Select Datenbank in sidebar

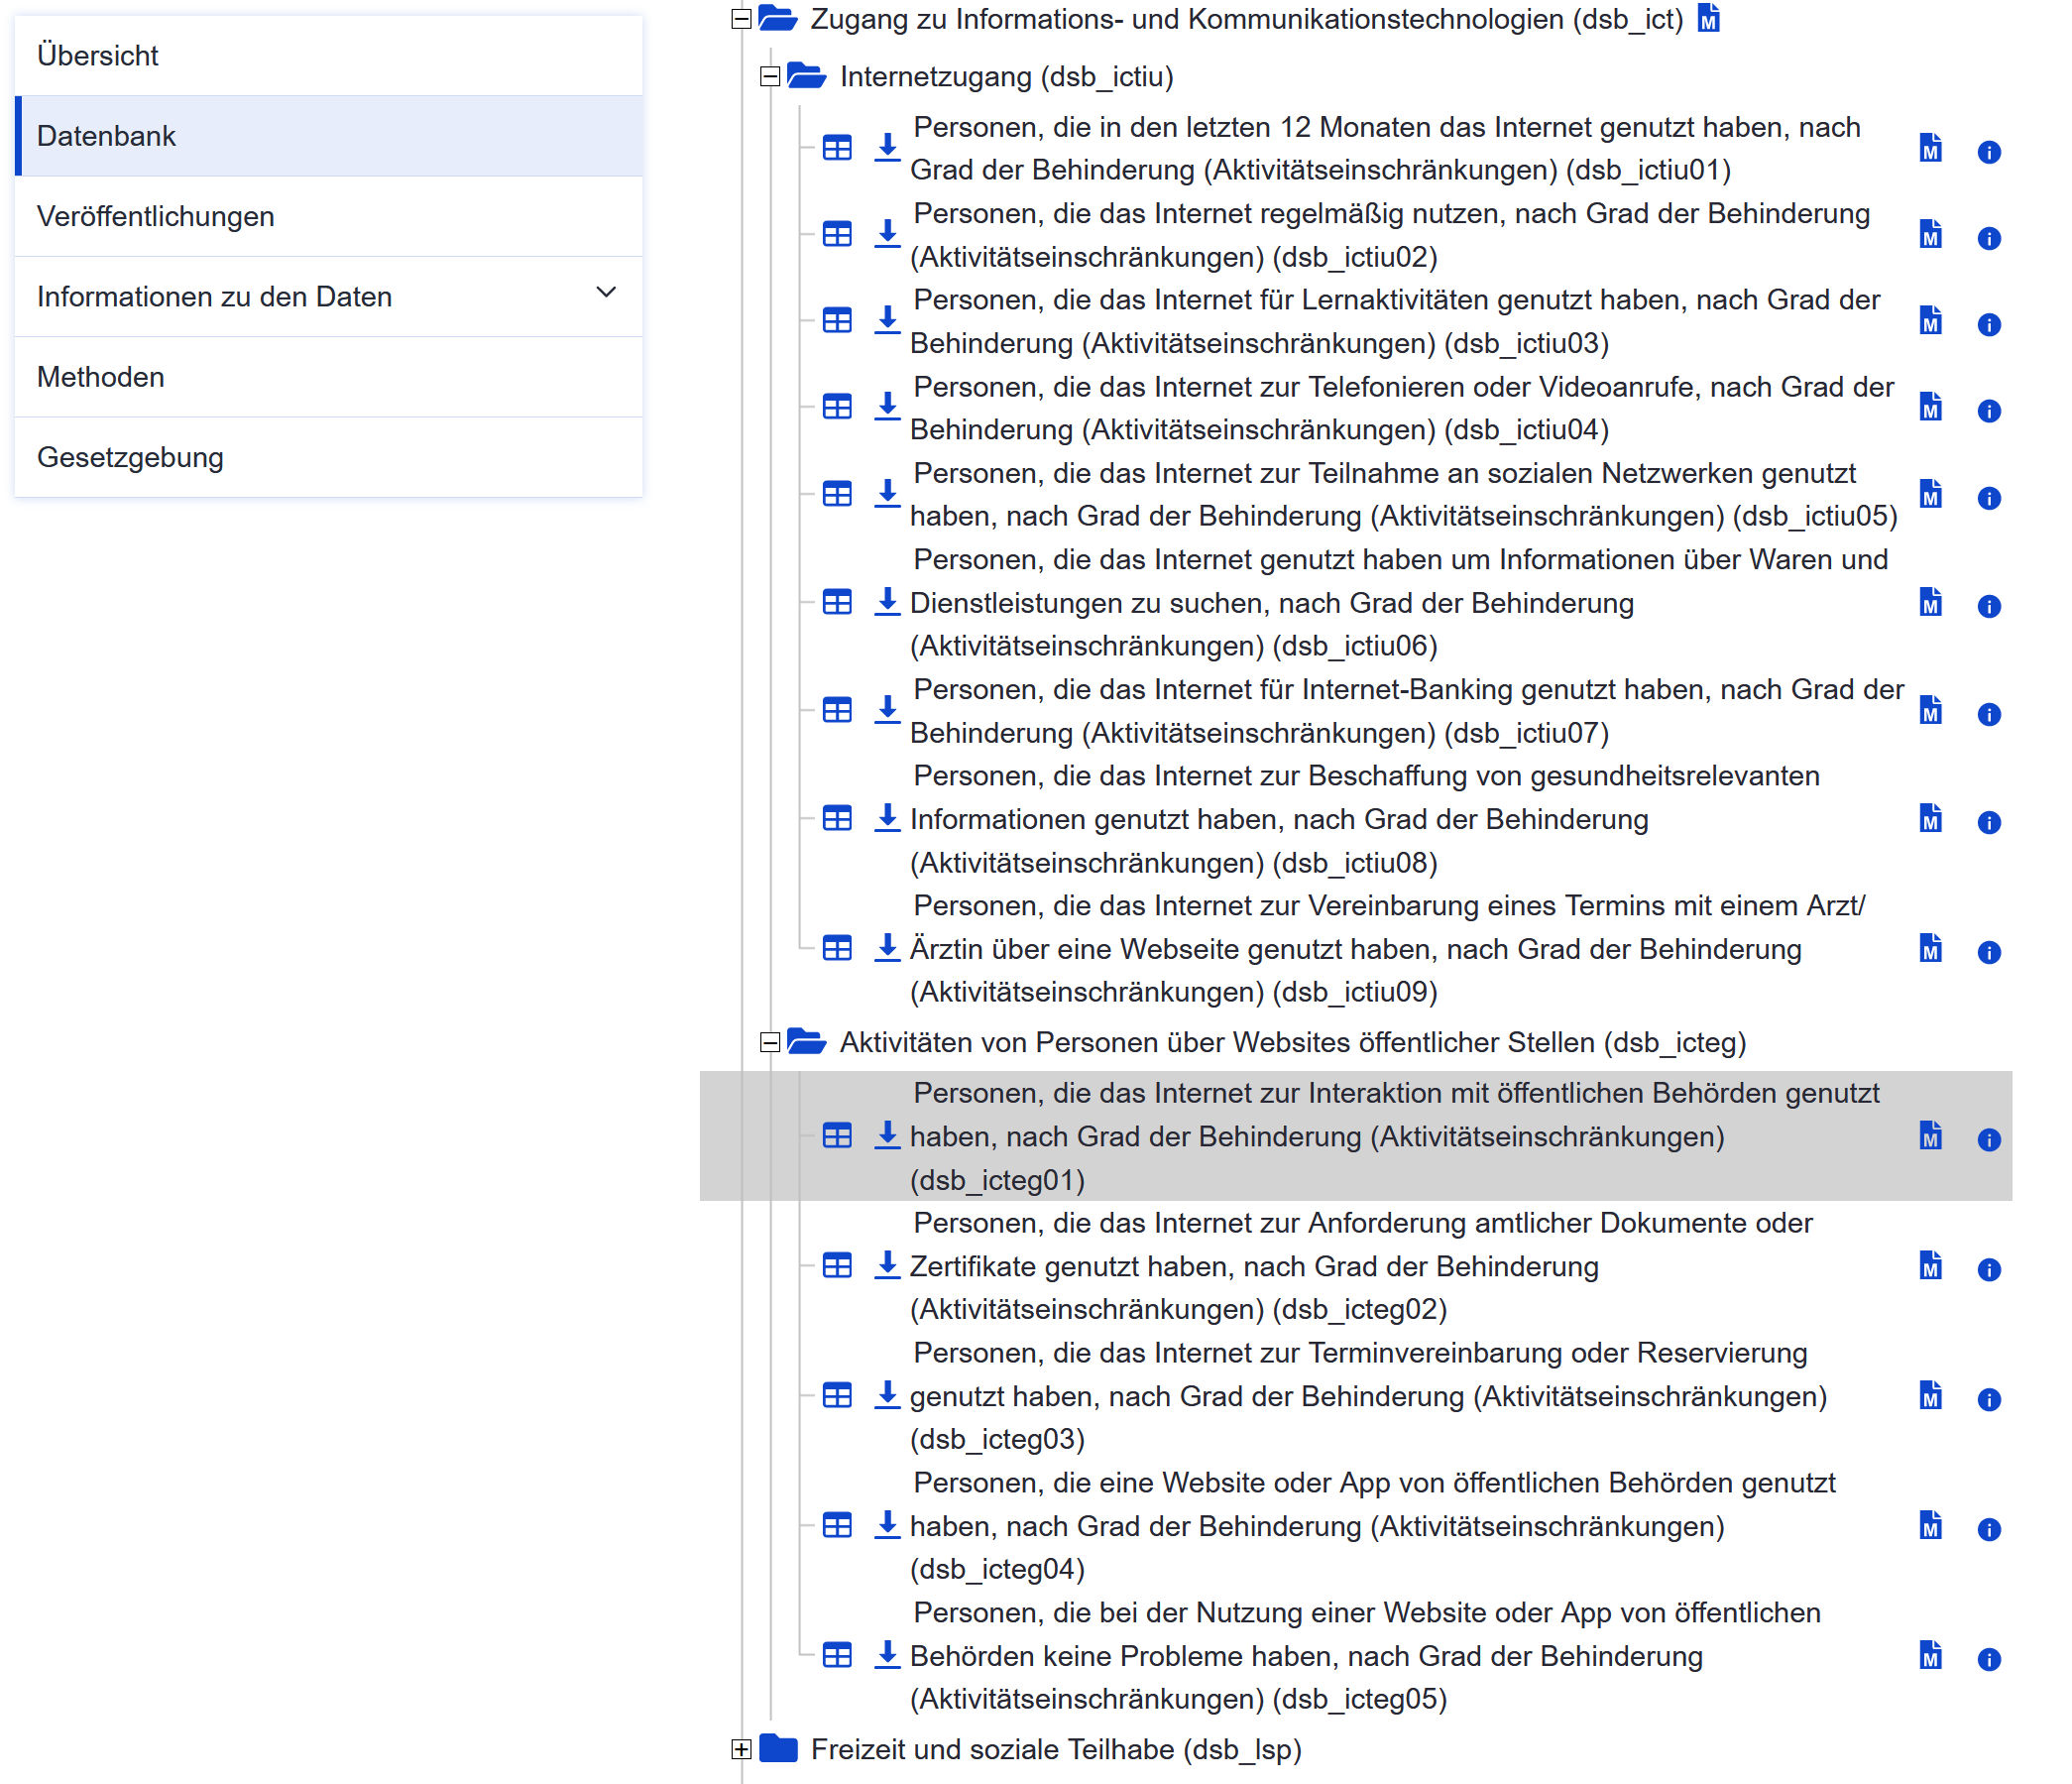coord(329,136)
